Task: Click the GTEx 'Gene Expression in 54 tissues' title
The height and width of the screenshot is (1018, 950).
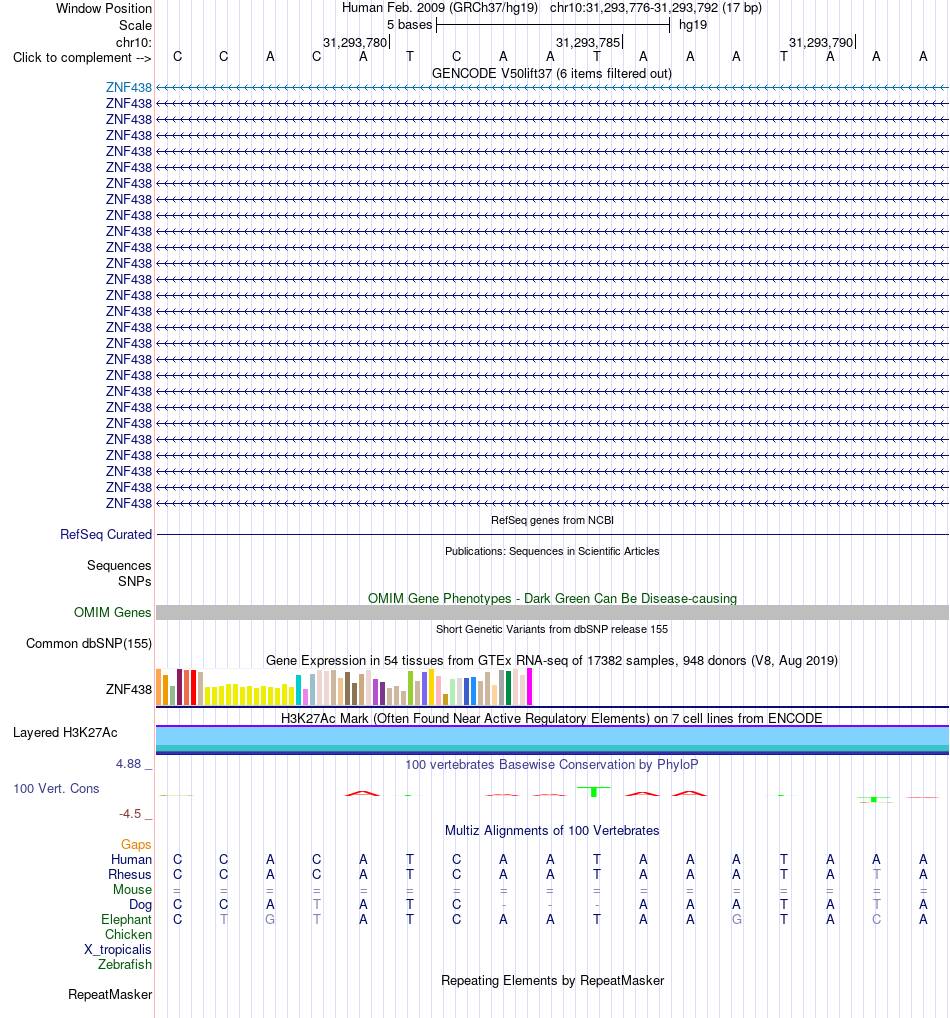Action: coord(552,660)
